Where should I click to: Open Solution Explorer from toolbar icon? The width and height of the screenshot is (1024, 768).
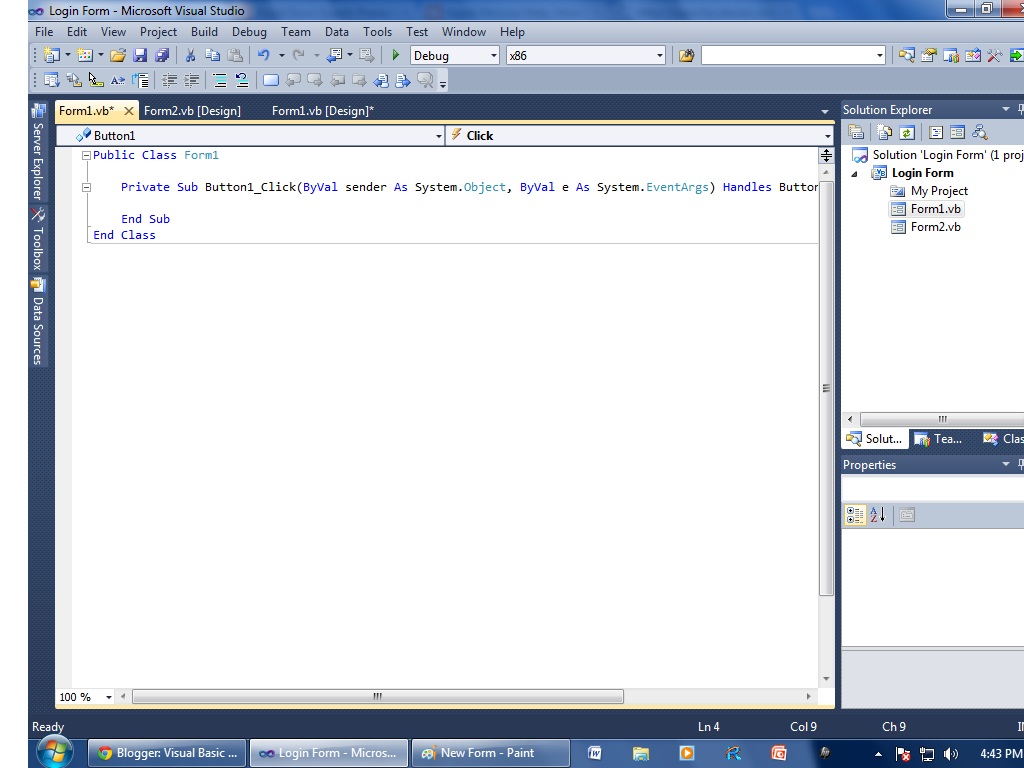tap(906, 56)
